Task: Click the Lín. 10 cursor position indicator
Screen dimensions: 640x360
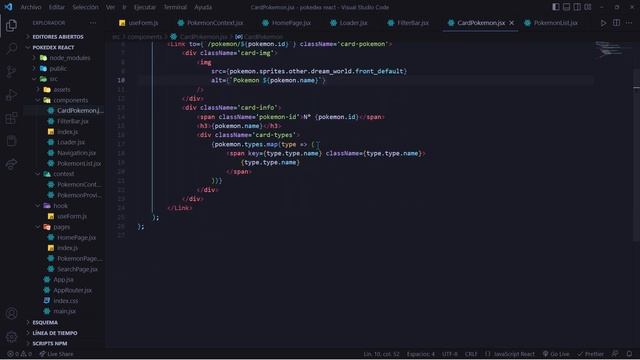Action: [x=382, y=354]
